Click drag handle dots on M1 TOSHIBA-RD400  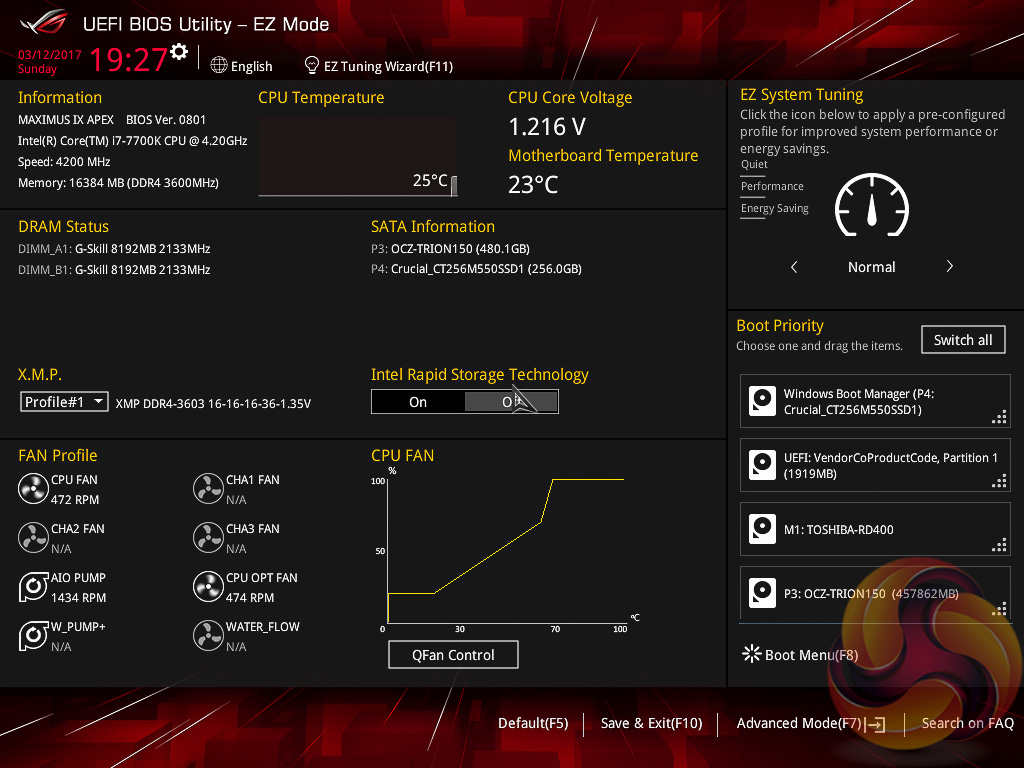999,545
